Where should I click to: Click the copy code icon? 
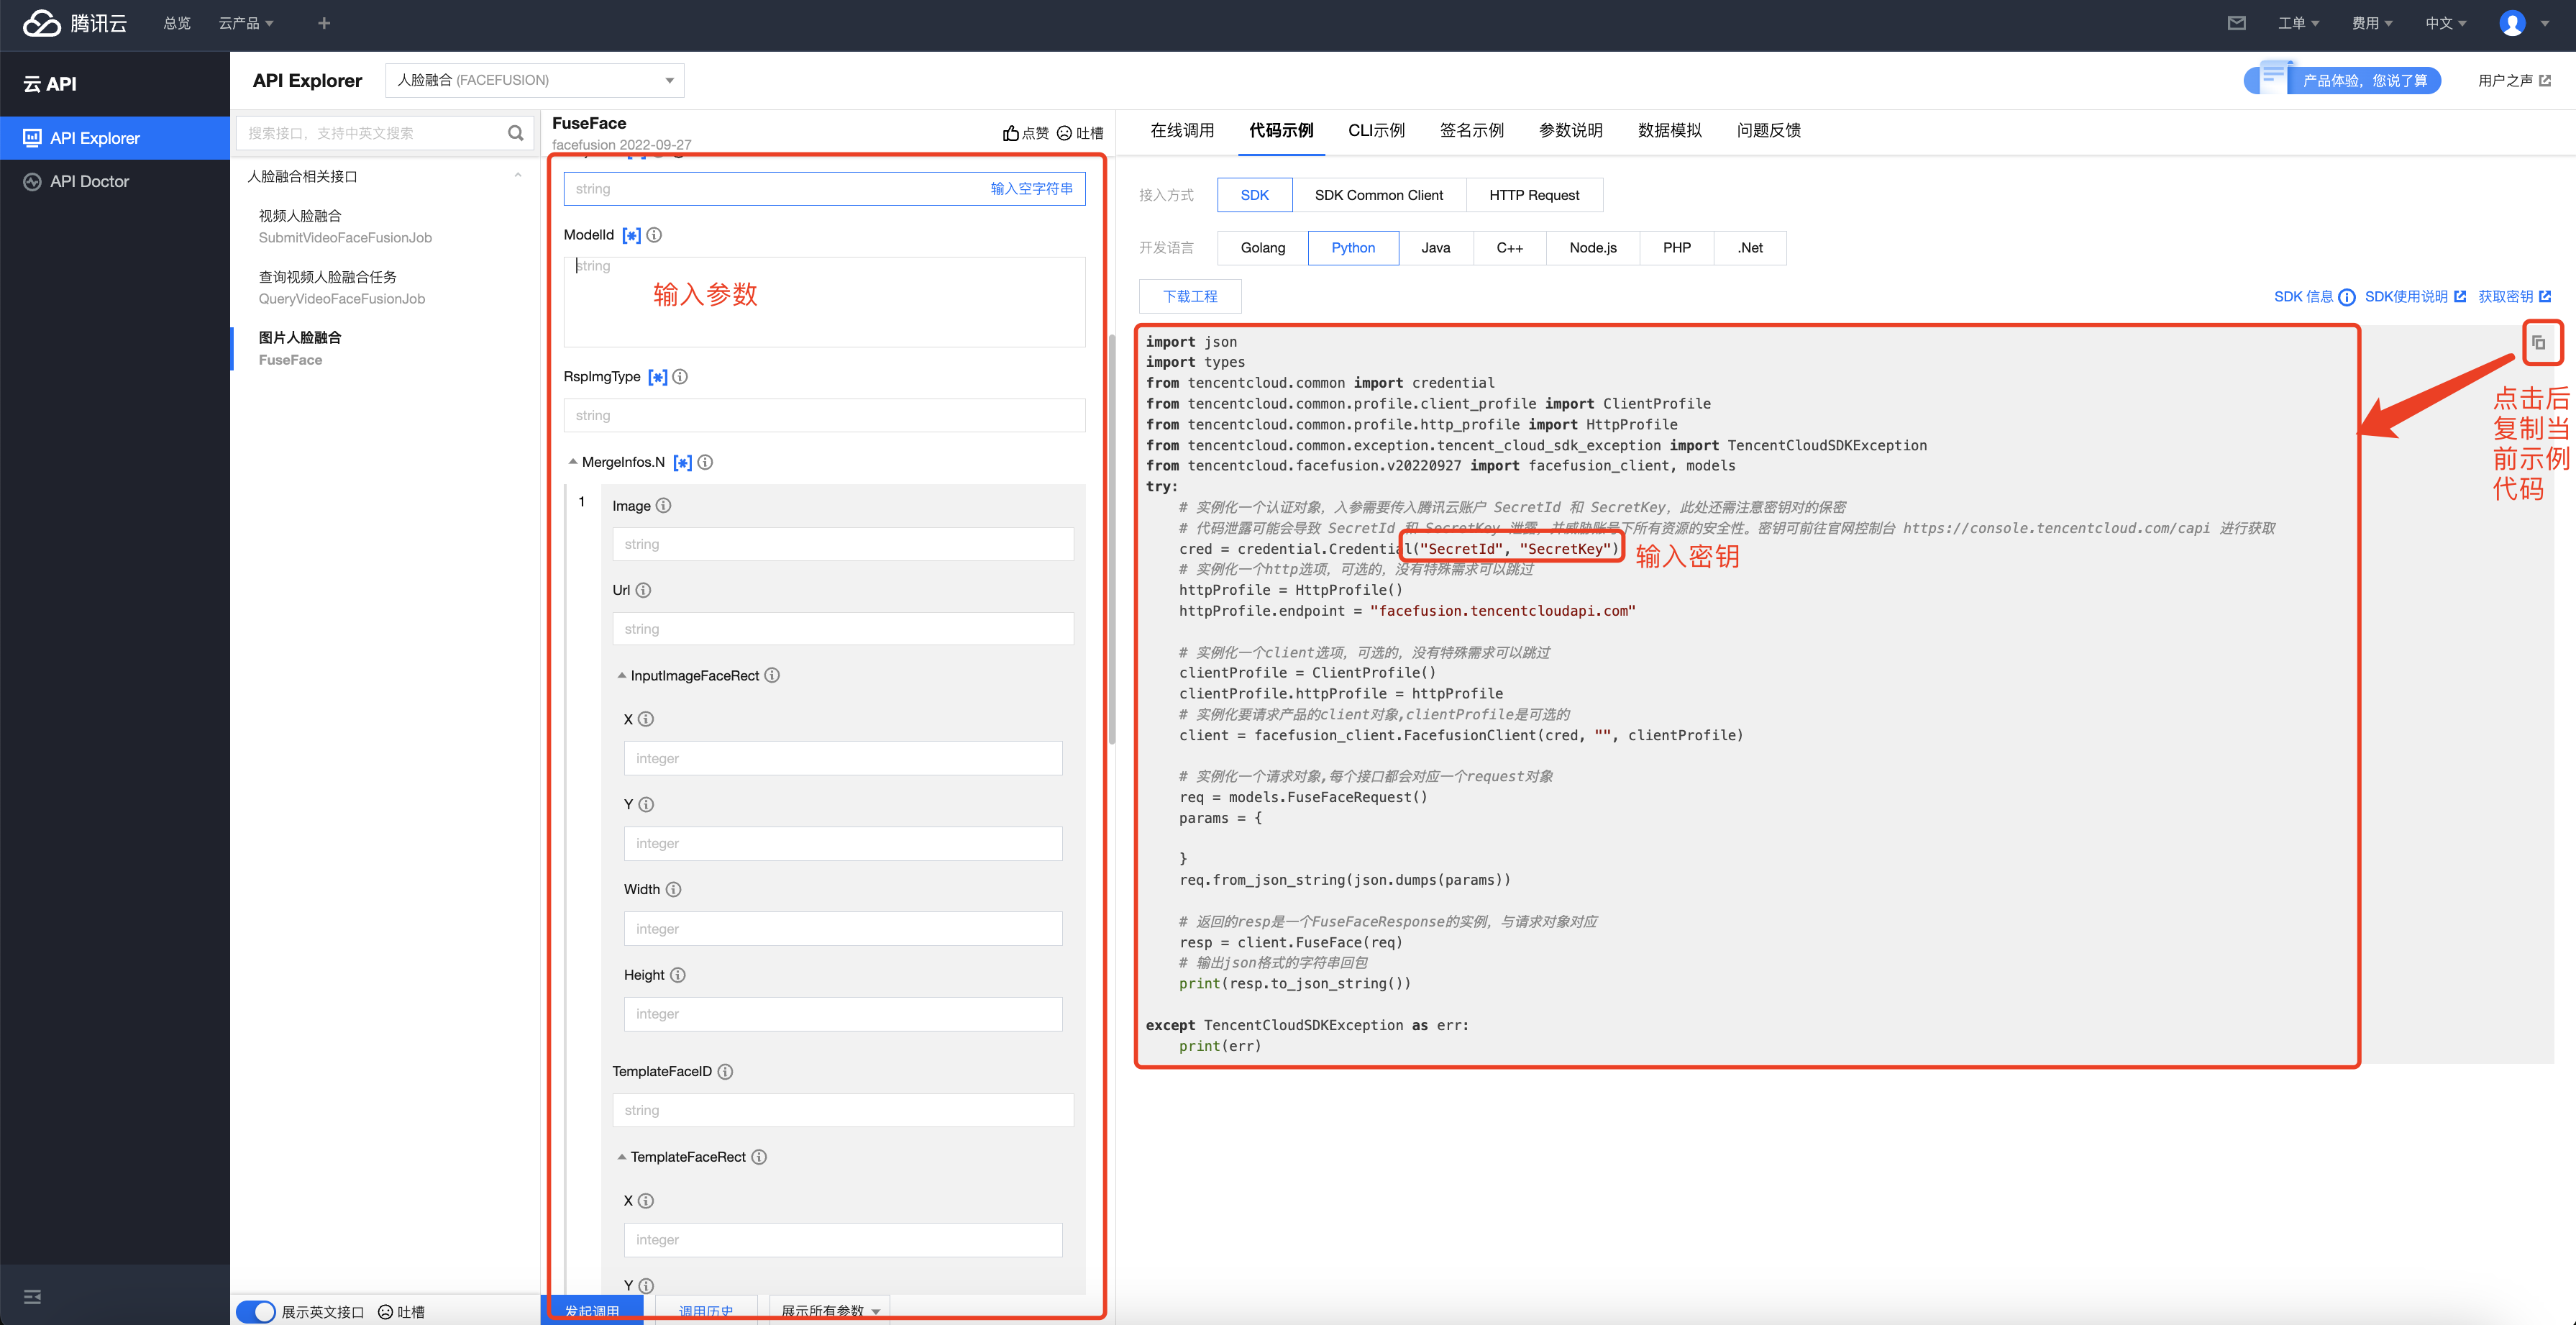[x=2538, y=343]
